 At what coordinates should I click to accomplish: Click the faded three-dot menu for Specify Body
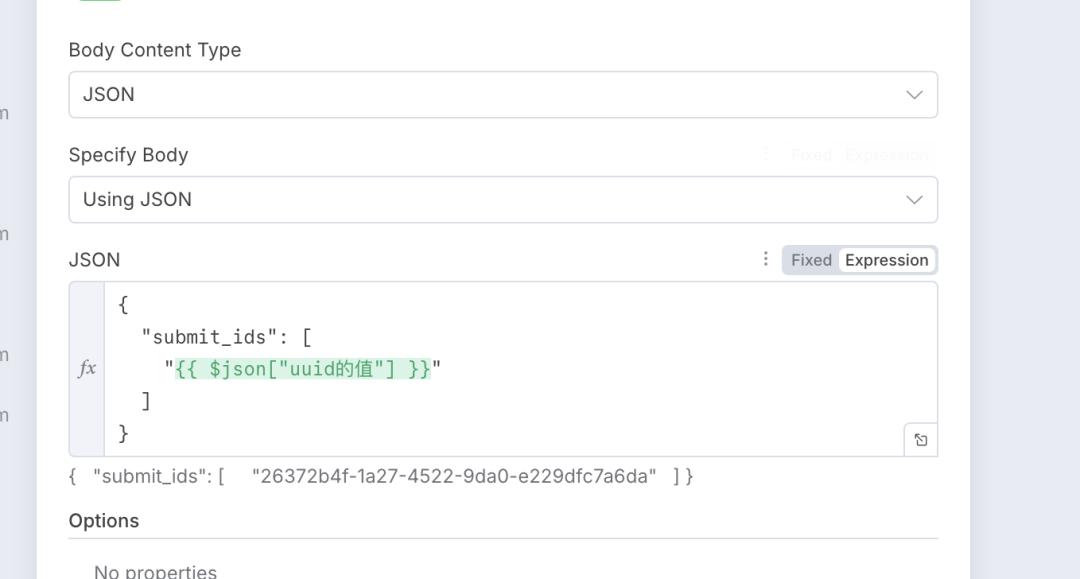[x=766, y=154]
